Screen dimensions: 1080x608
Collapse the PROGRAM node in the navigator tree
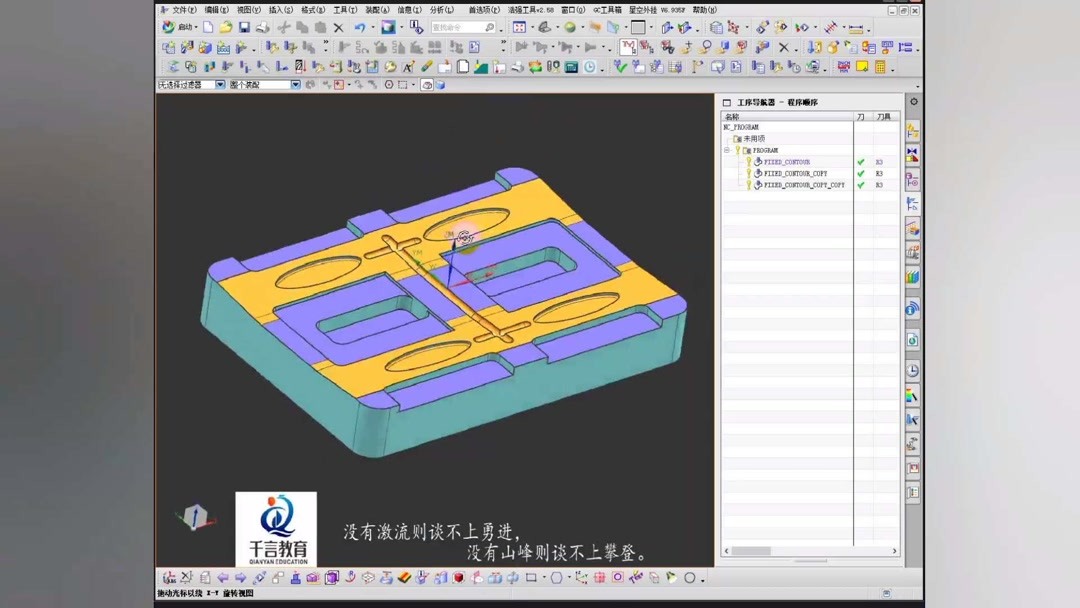point(725,150)
